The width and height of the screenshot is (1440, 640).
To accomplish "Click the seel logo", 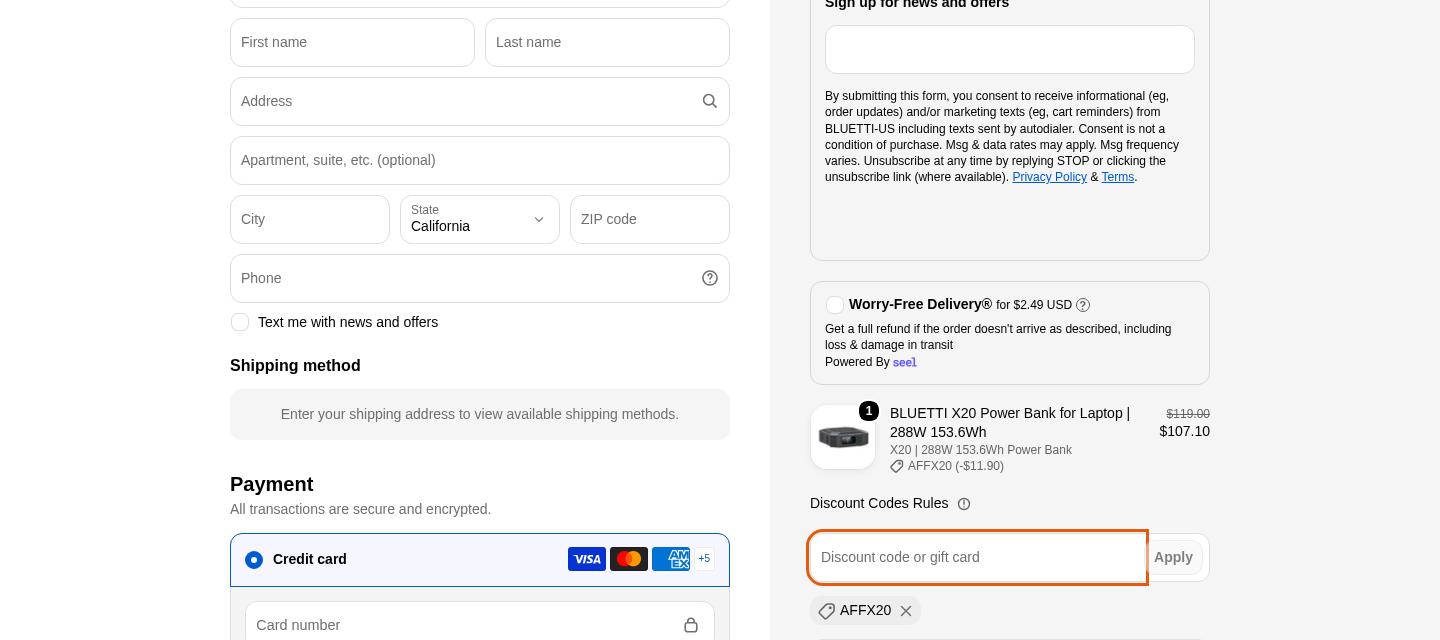I will click(905, 362).
